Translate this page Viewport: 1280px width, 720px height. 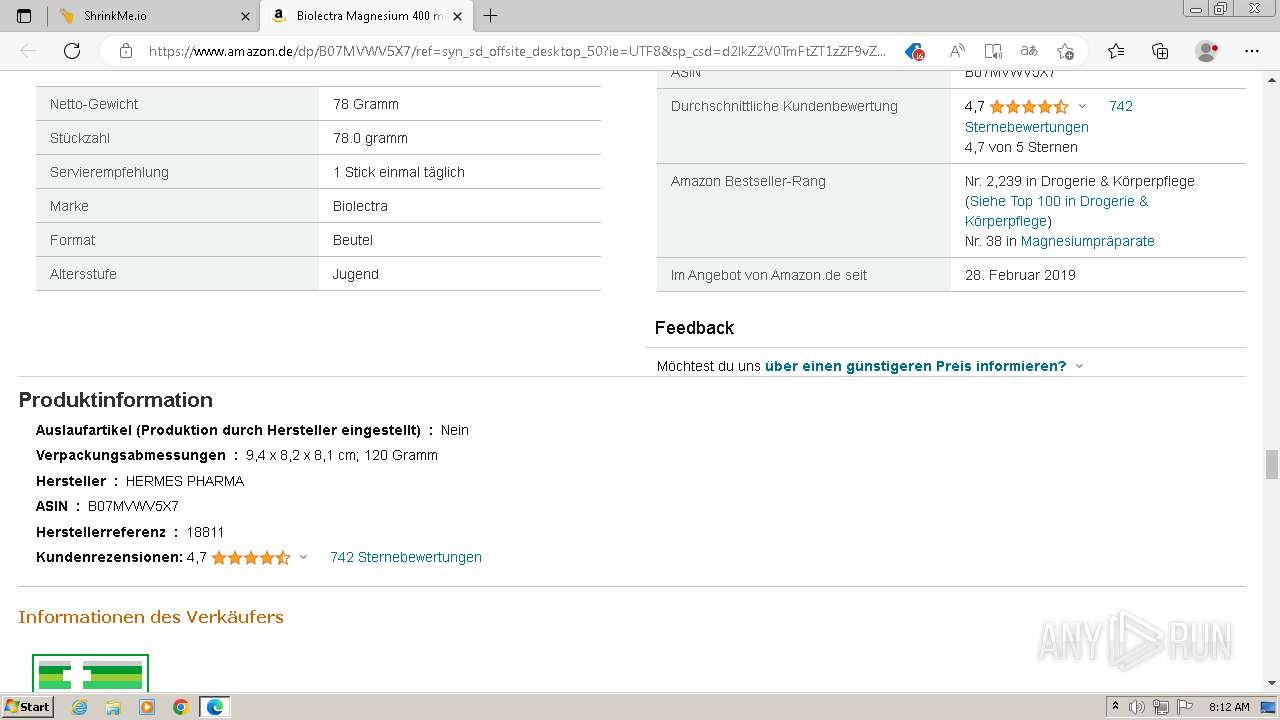[1029, 51]
